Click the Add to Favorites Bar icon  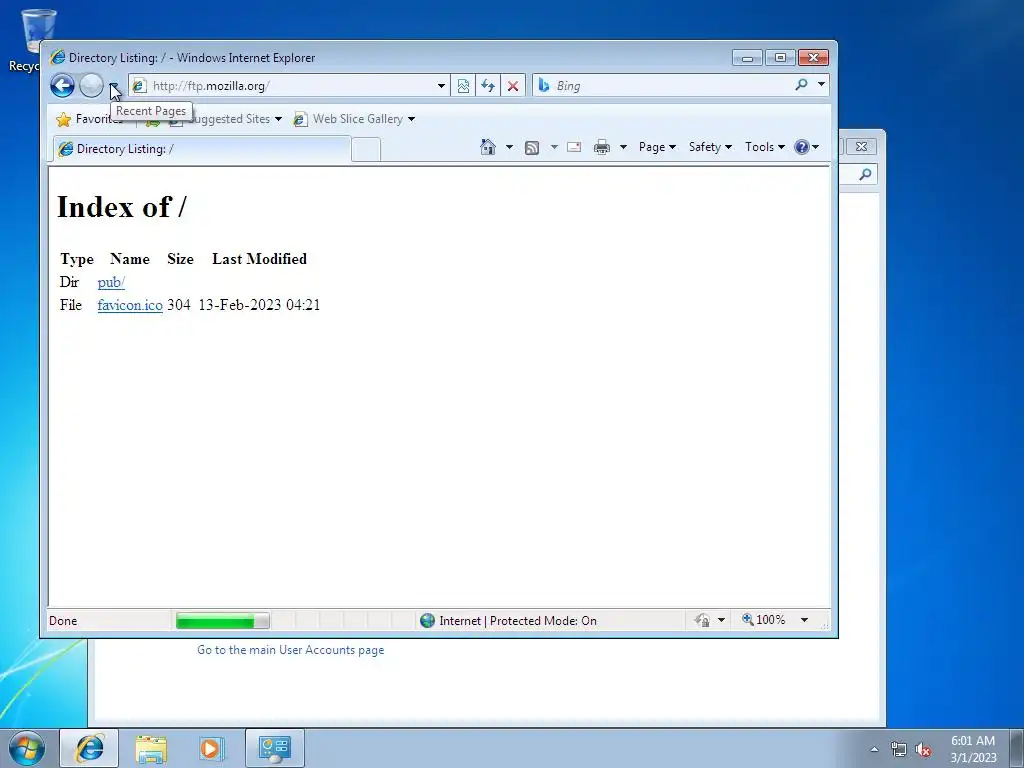point(153,121)
